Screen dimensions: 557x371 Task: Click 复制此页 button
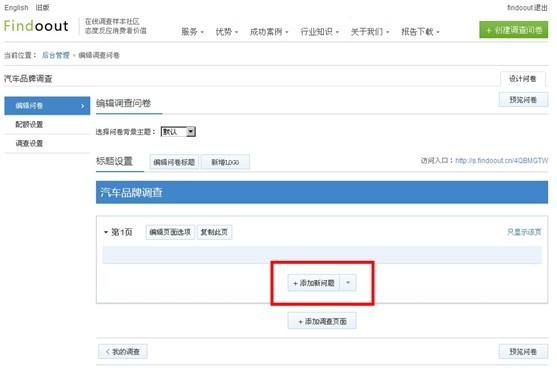(x=214, y=232)
